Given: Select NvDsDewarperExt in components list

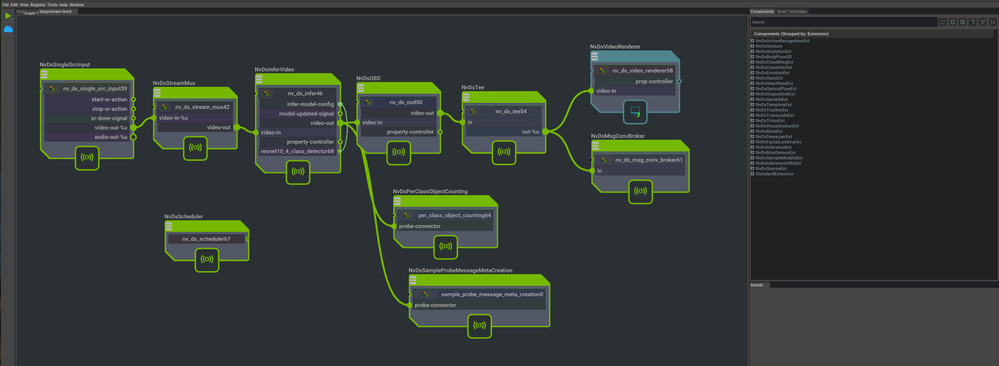Looking at the screenshot, I should pyautogui.click(x=773, y=136).
